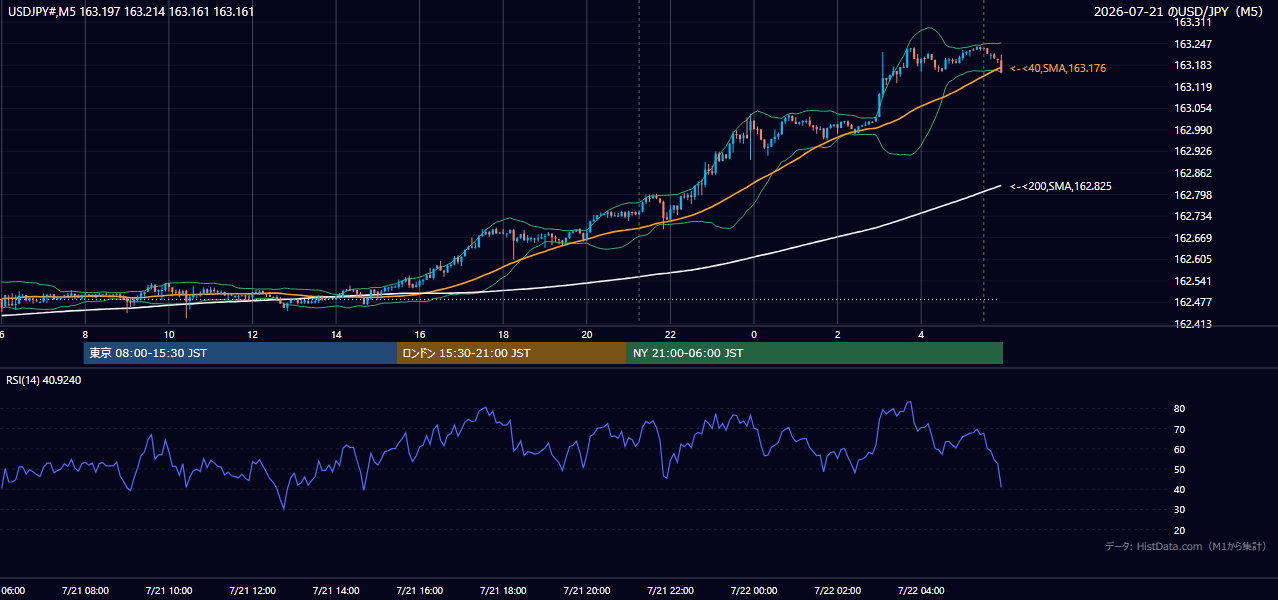Click RSI scale value 70

(x=1179, y=429)
